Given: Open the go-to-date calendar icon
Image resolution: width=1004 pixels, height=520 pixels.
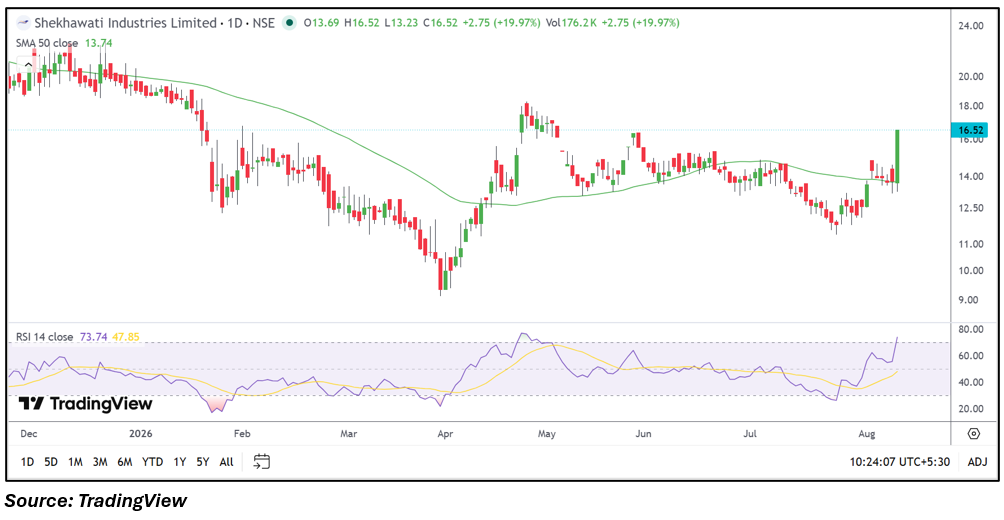Looking at the screenshot, I should (261, 462).
